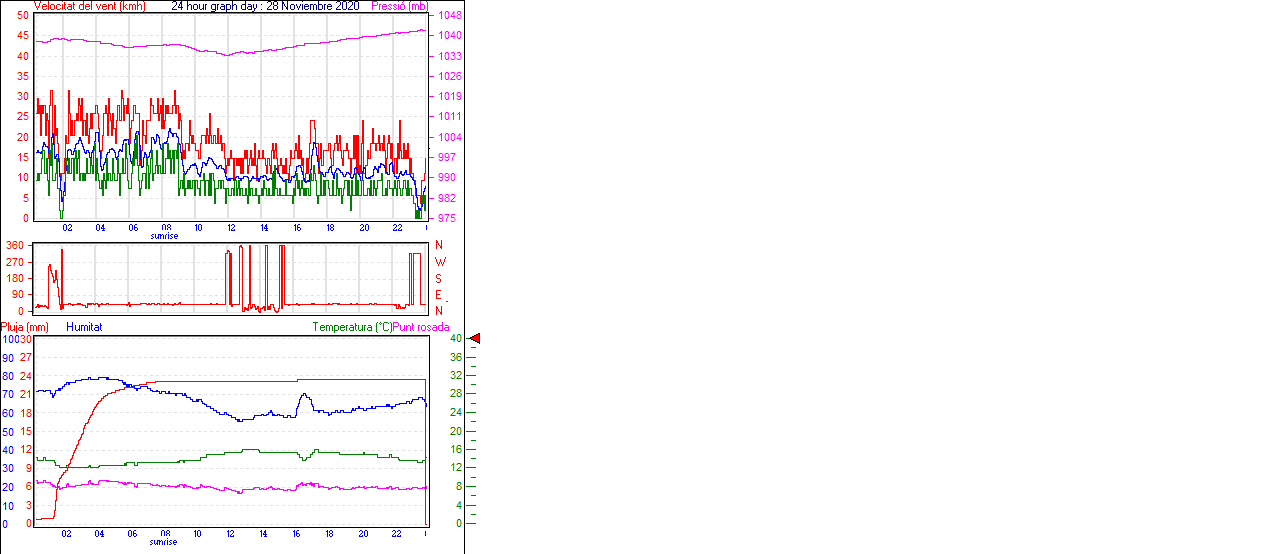Click the 'Pressió (mb)' axis title
Viewport: 1280px width, 554px height.
(x=398, y=6)
